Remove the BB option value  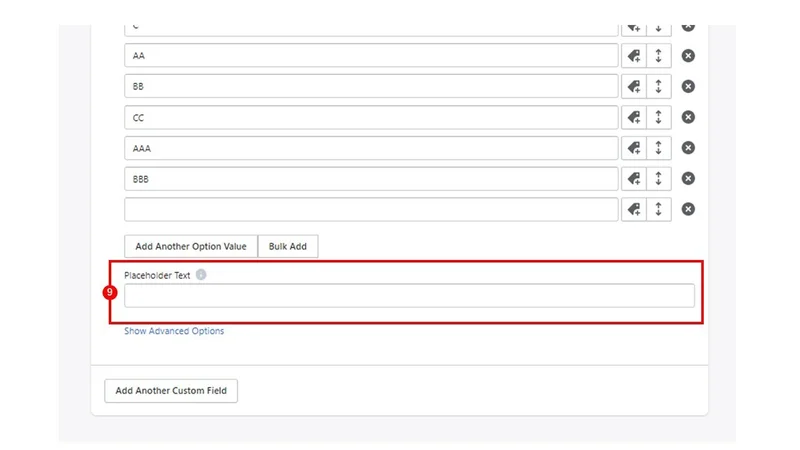688,86
